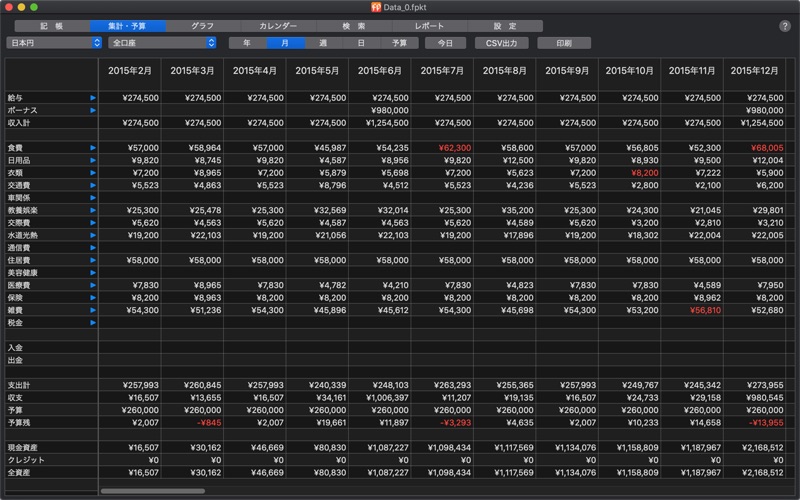Select the 日 period segment
This screenshot has width=800, height=500.
tap(361, 43)
